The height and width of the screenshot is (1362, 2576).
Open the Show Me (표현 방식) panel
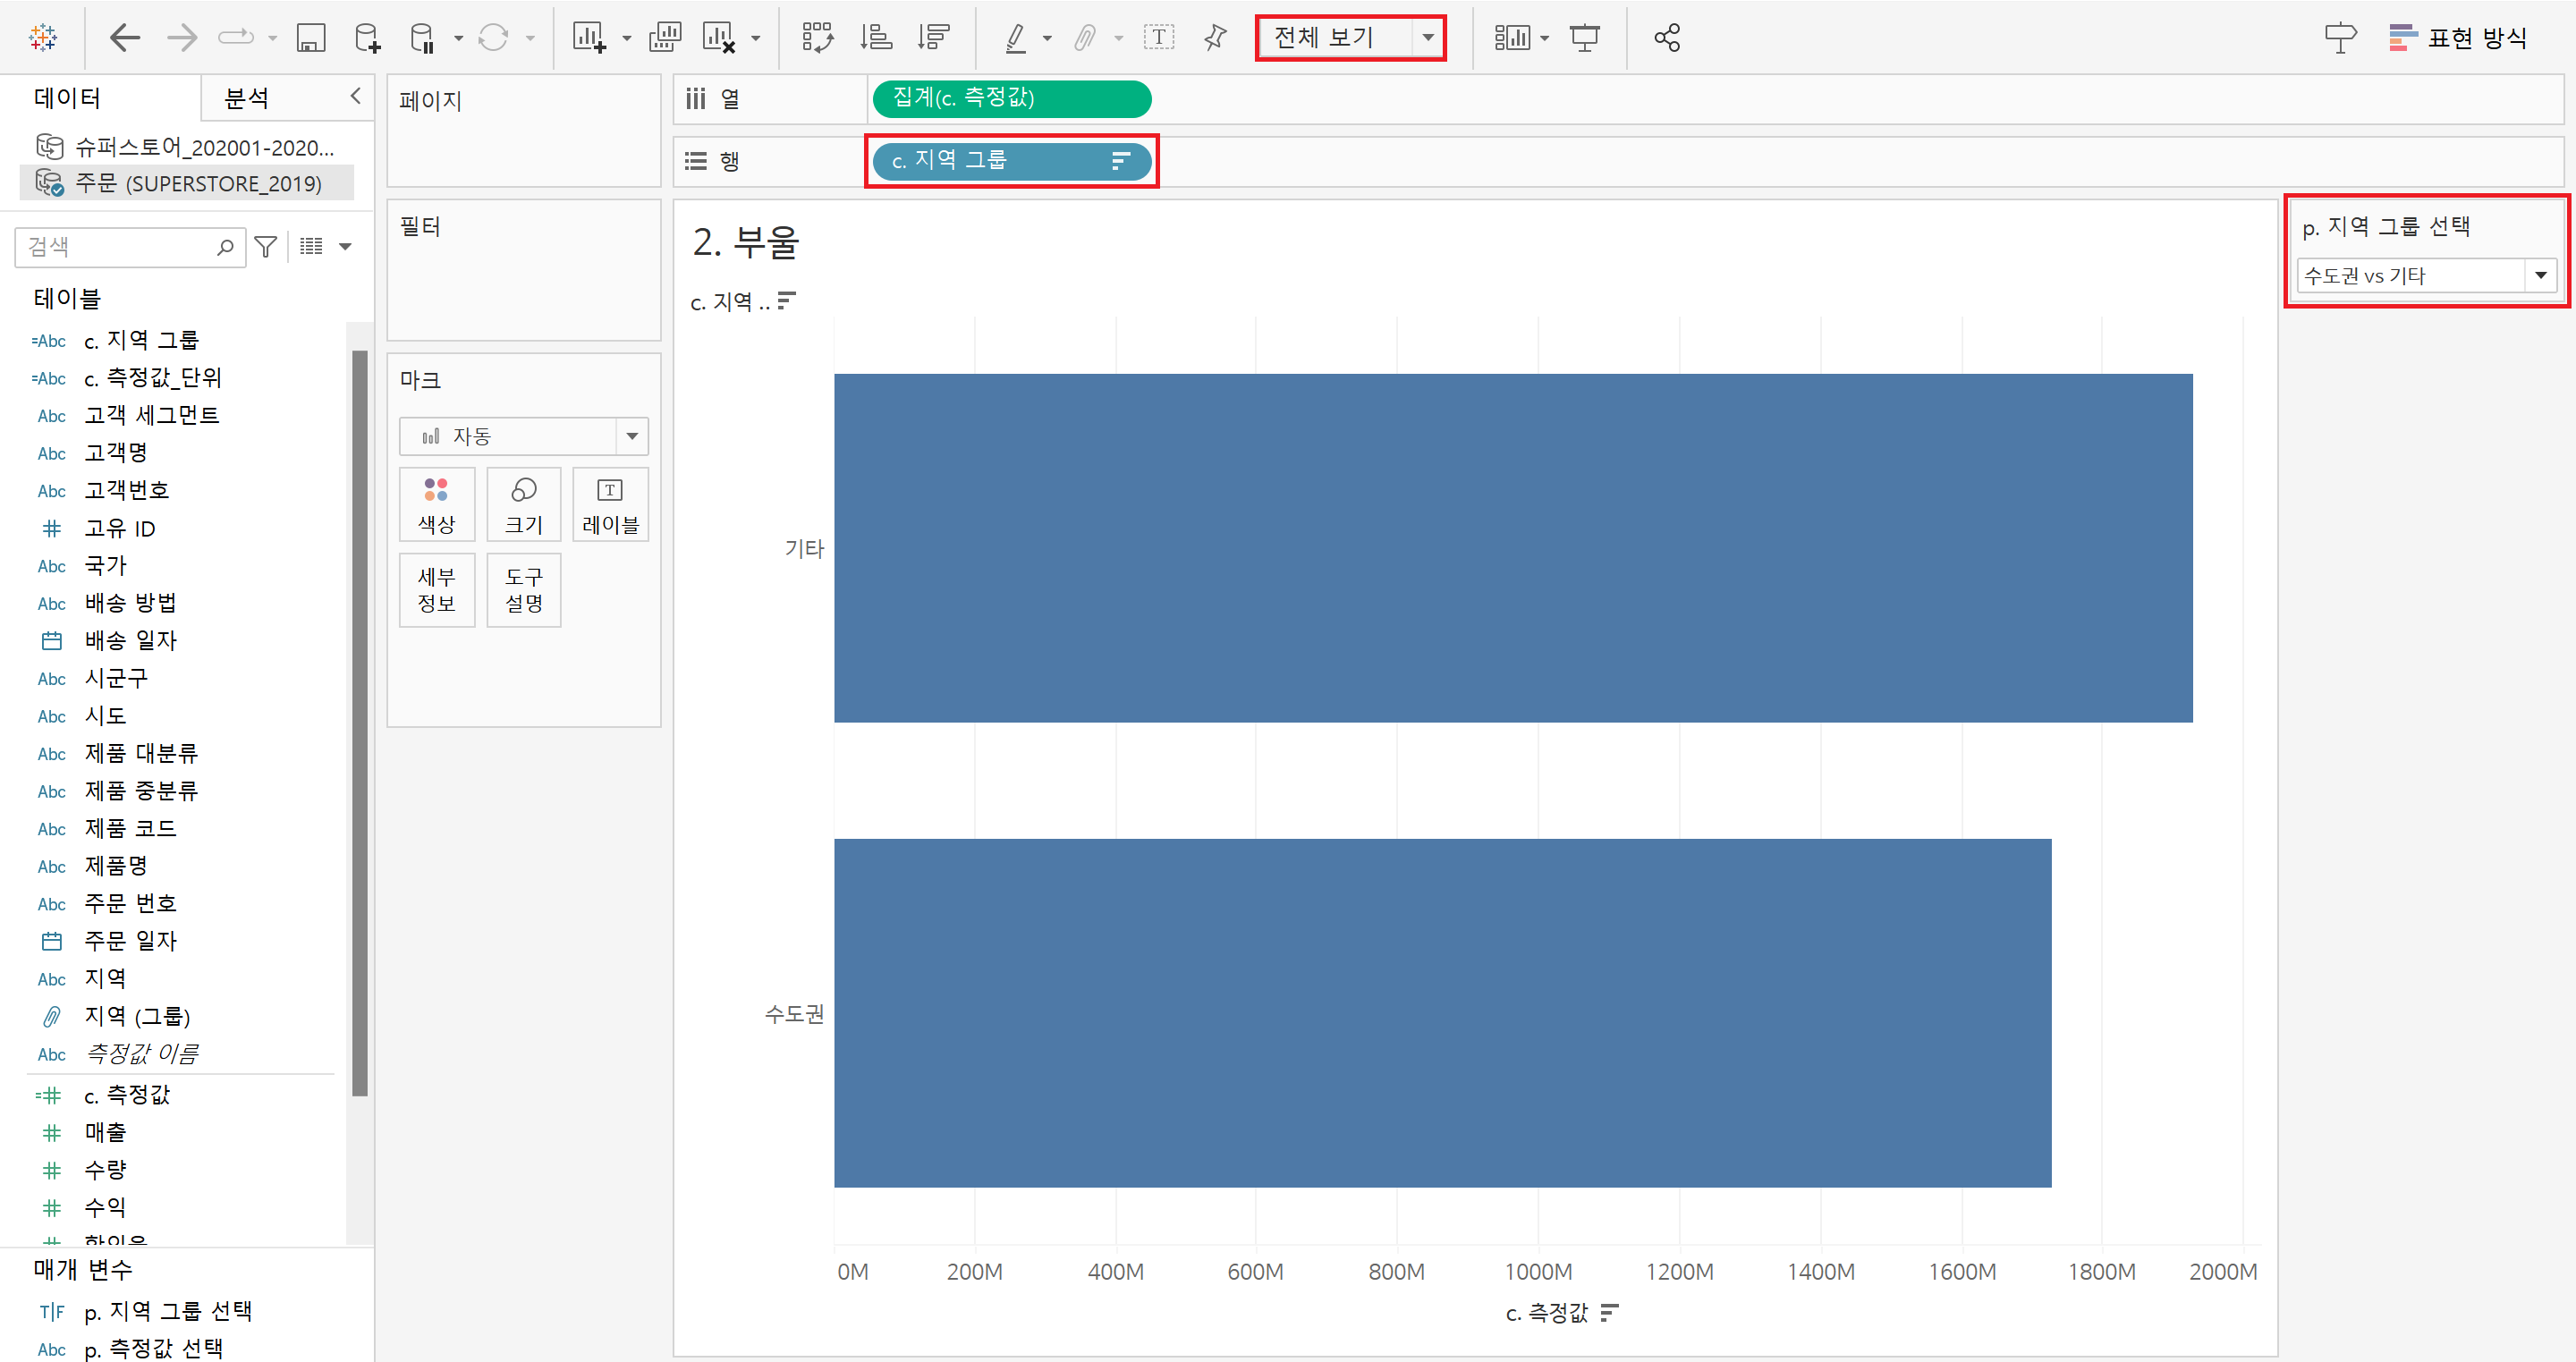pyautogui.click(x=2458, y=38)
